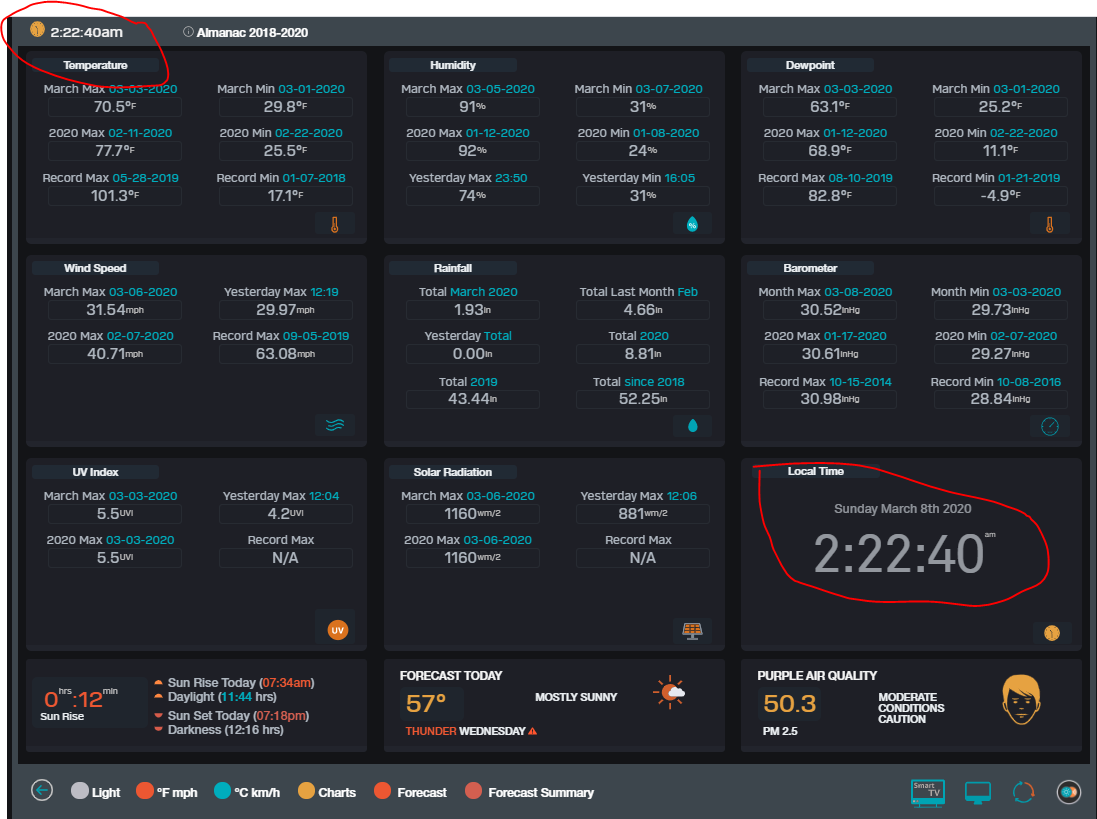
Task: Click the 91% March max humidity value
Action: [x=472, y=107]
